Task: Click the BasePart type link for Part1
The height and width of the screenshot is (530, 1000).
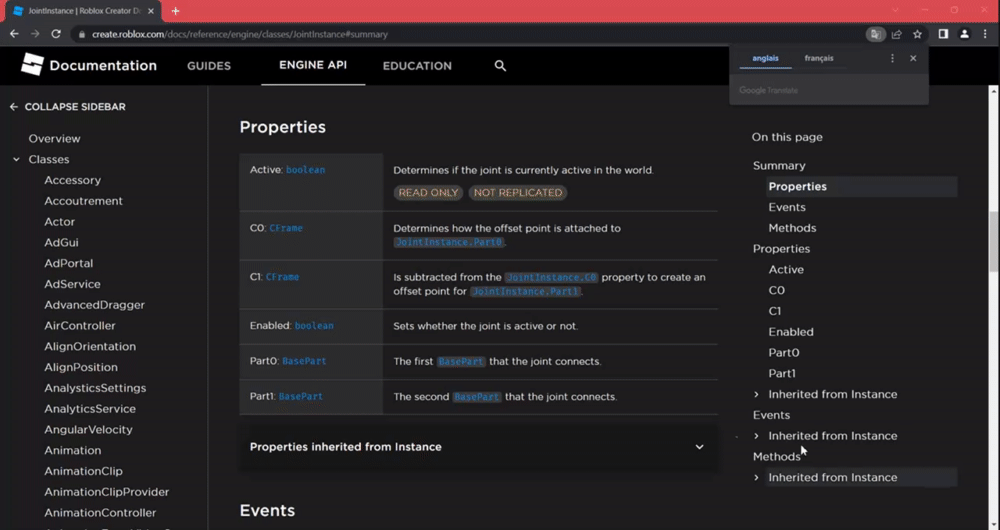Action: click(301, 396)
